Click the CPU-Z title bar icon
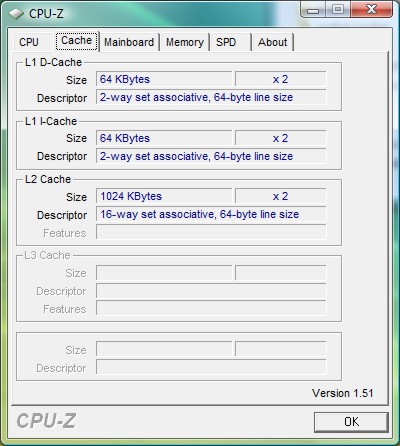The width and height of the screenshot is (400, 446). pyautogui.click(x=16, y=14)
